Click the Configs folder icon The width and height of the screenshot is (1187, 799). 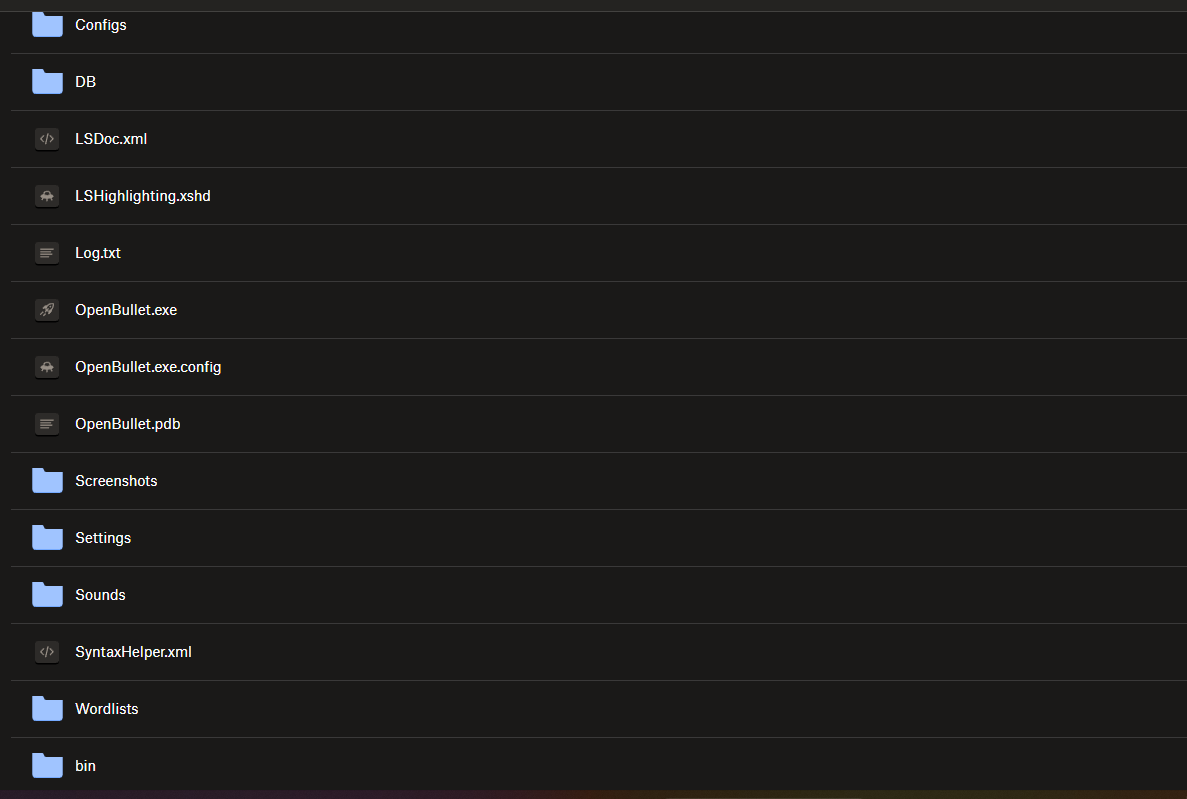(47, 25)
